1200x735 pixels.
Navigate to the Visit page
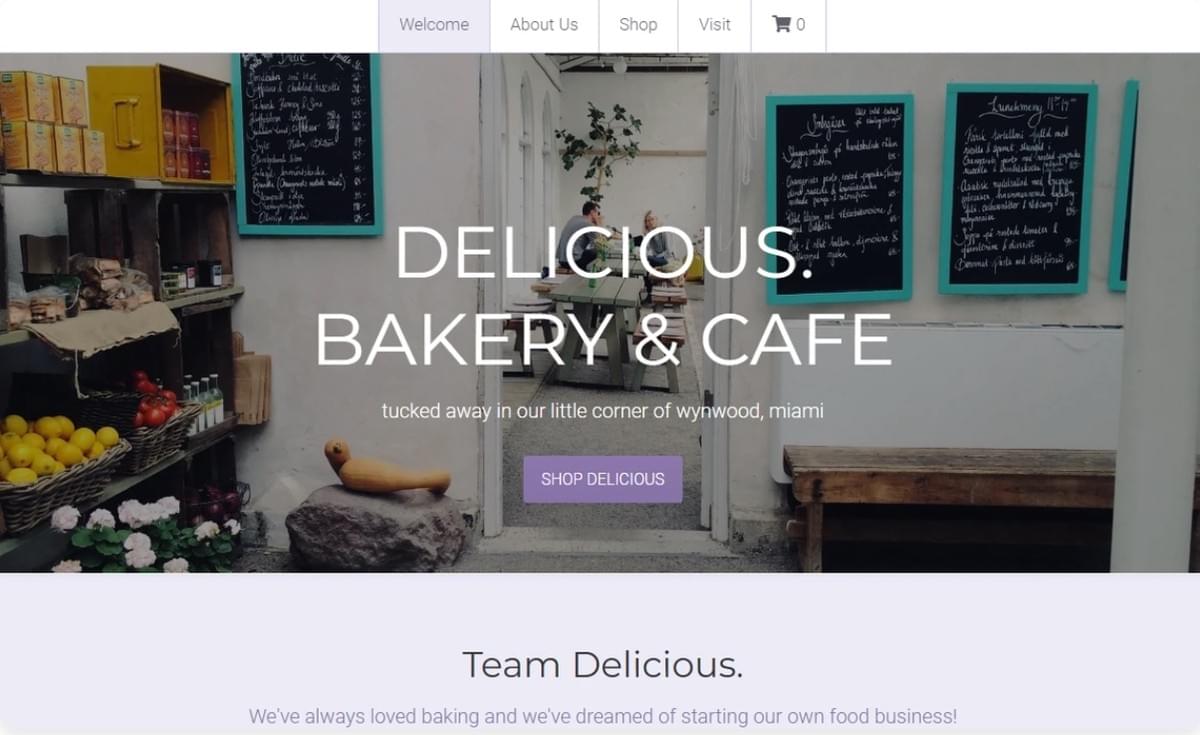714,25
